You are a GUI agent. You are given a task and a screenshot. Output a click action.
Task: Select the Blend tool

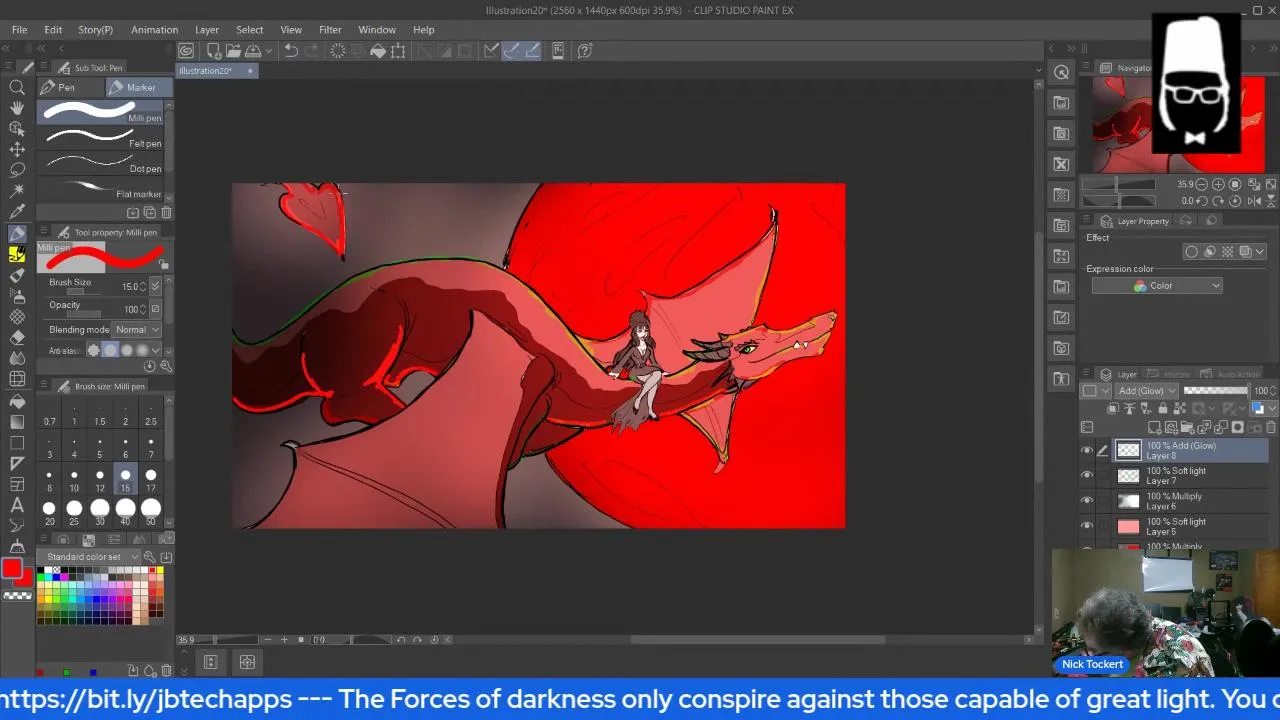point(17,358)
